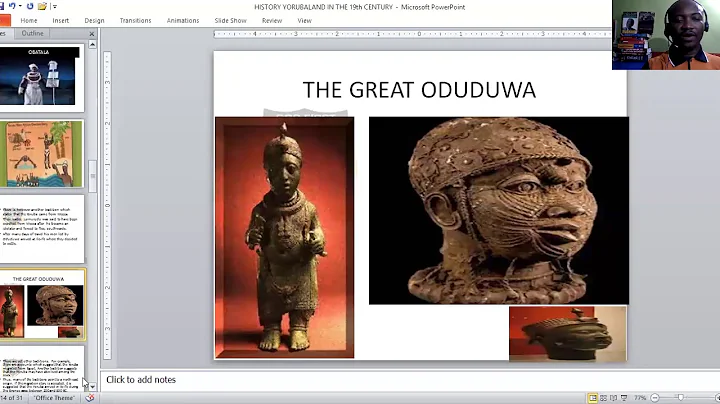Click the 77% zoom level
The height and width of the screenshot is (404, 720).
tap(640, 398)
